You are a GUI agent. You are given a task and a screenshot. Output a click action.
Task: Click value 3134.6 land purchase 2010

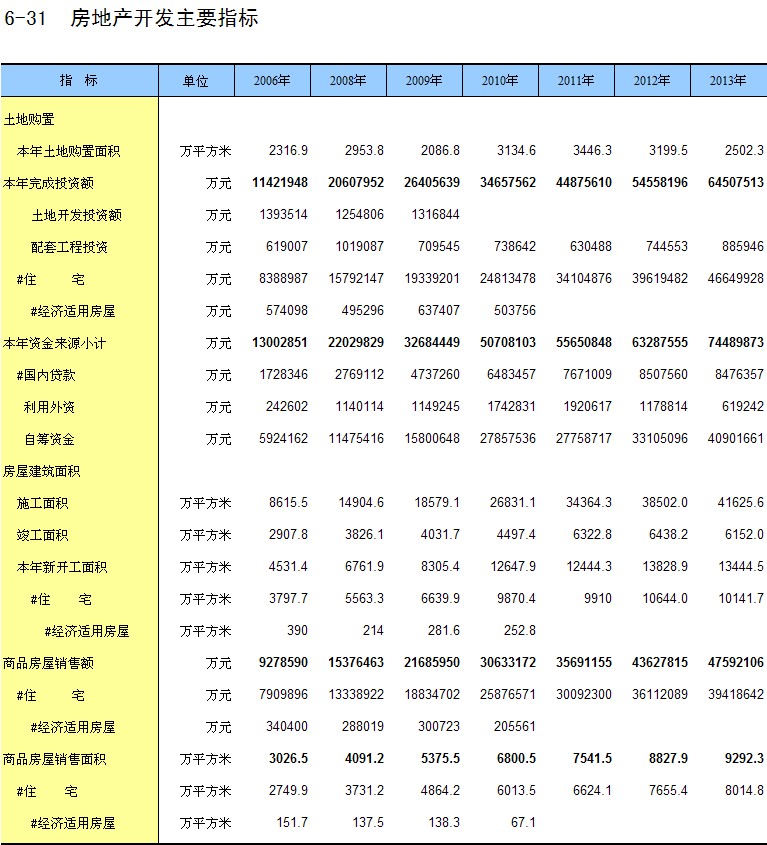(x=516, y=150)
